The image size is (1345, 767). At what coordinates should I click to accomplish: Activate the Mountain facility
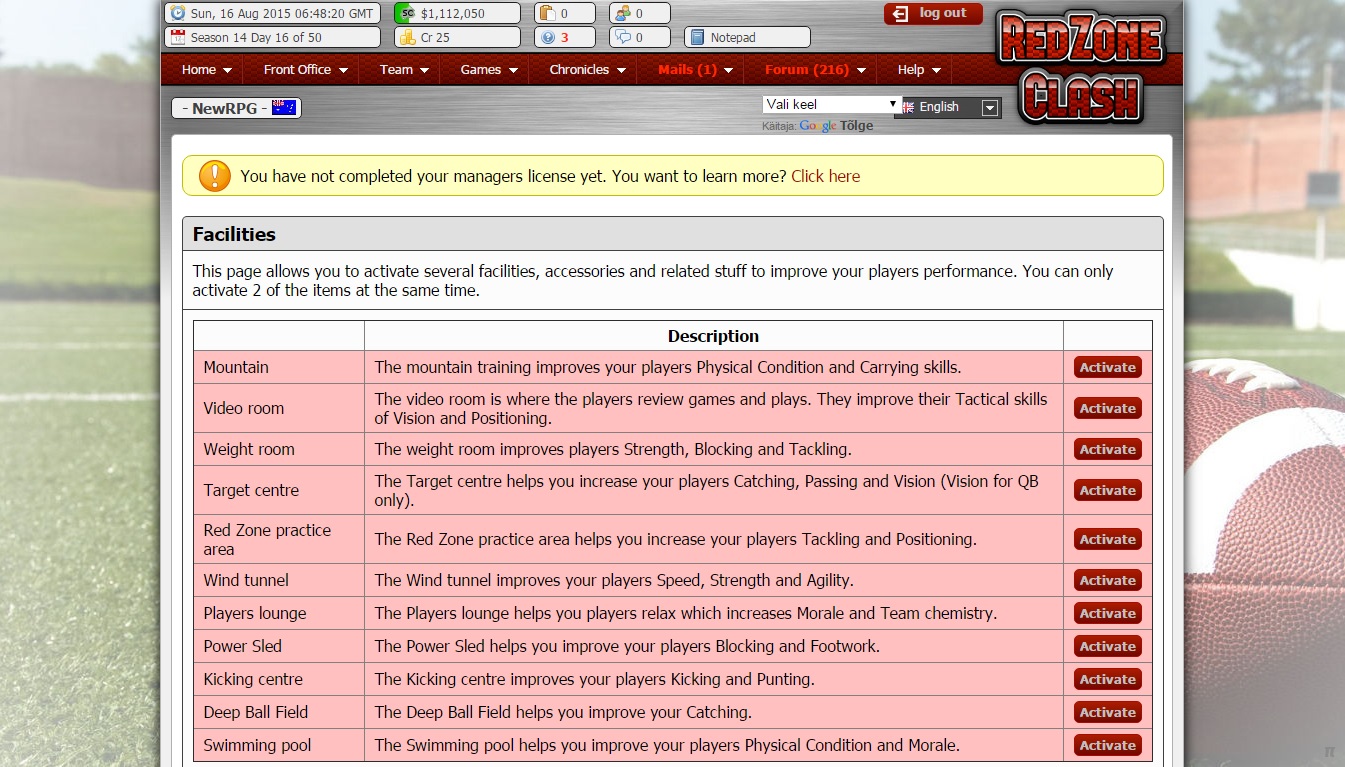click(x=1107, y=367)
